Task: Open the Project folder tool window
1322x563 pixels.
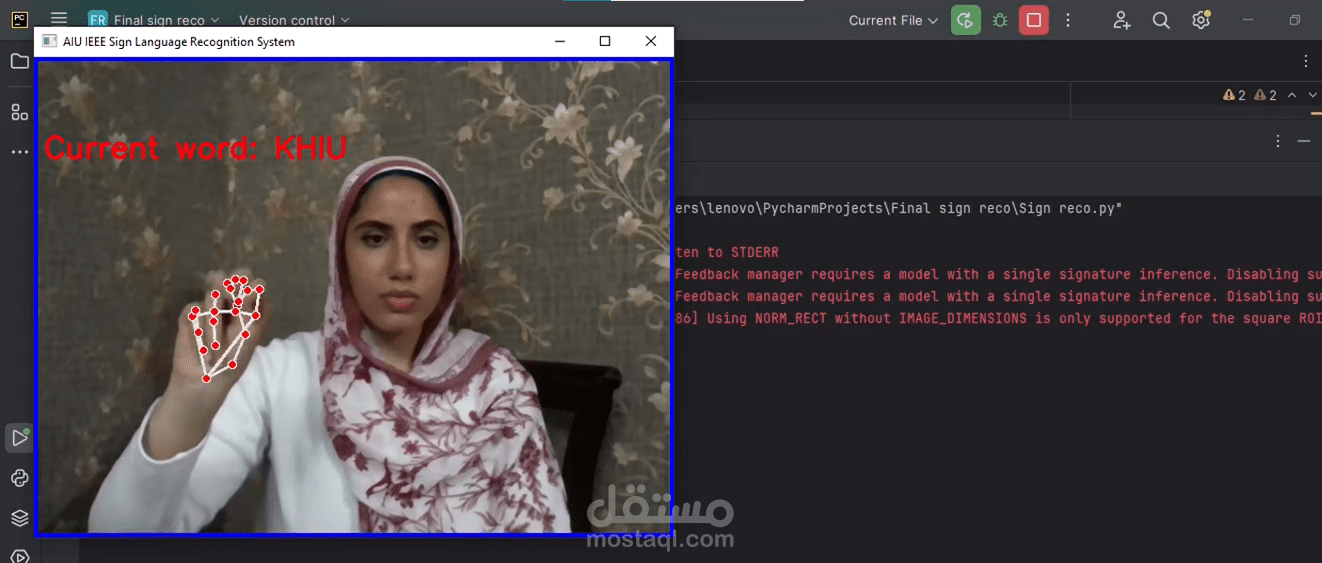Action: [x=19, y=61]
